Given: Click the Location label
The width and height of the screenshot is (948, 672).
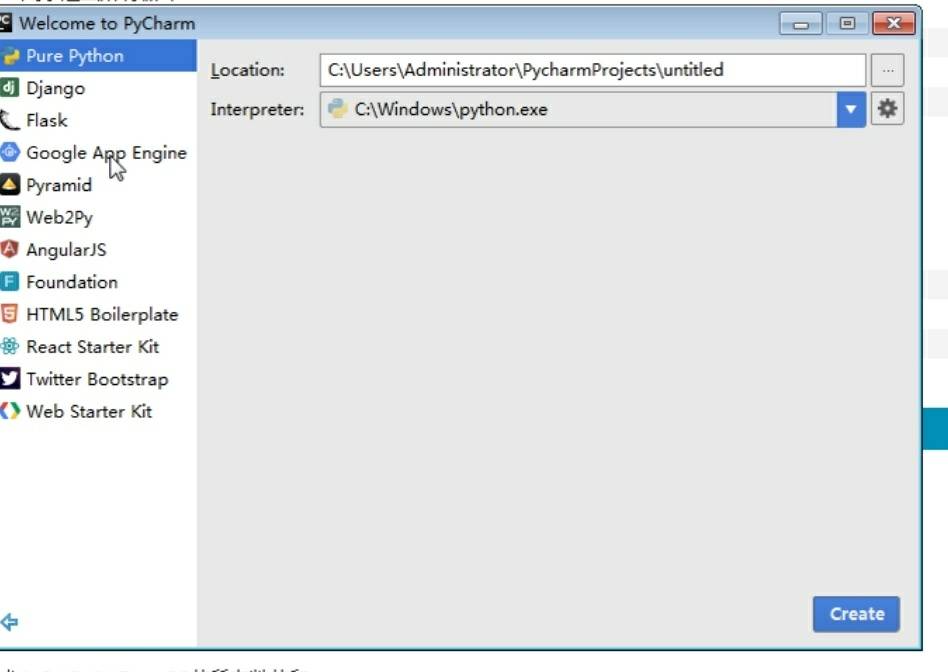Looking at the screenshot, I should tap(247, 70).
